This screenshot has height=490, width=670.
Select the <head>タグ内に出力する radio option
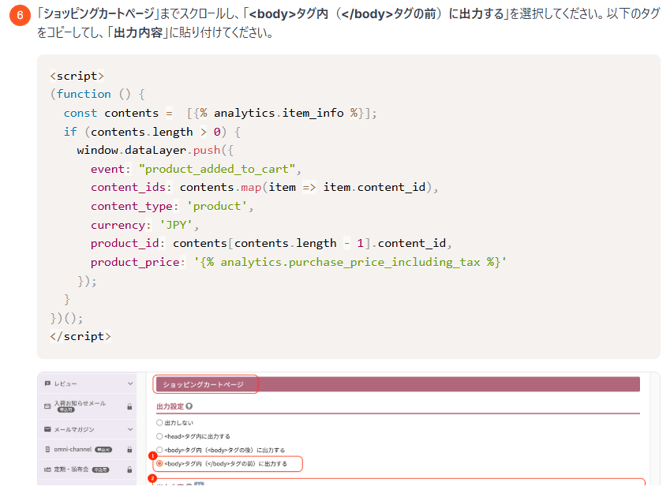click(160, 436)
